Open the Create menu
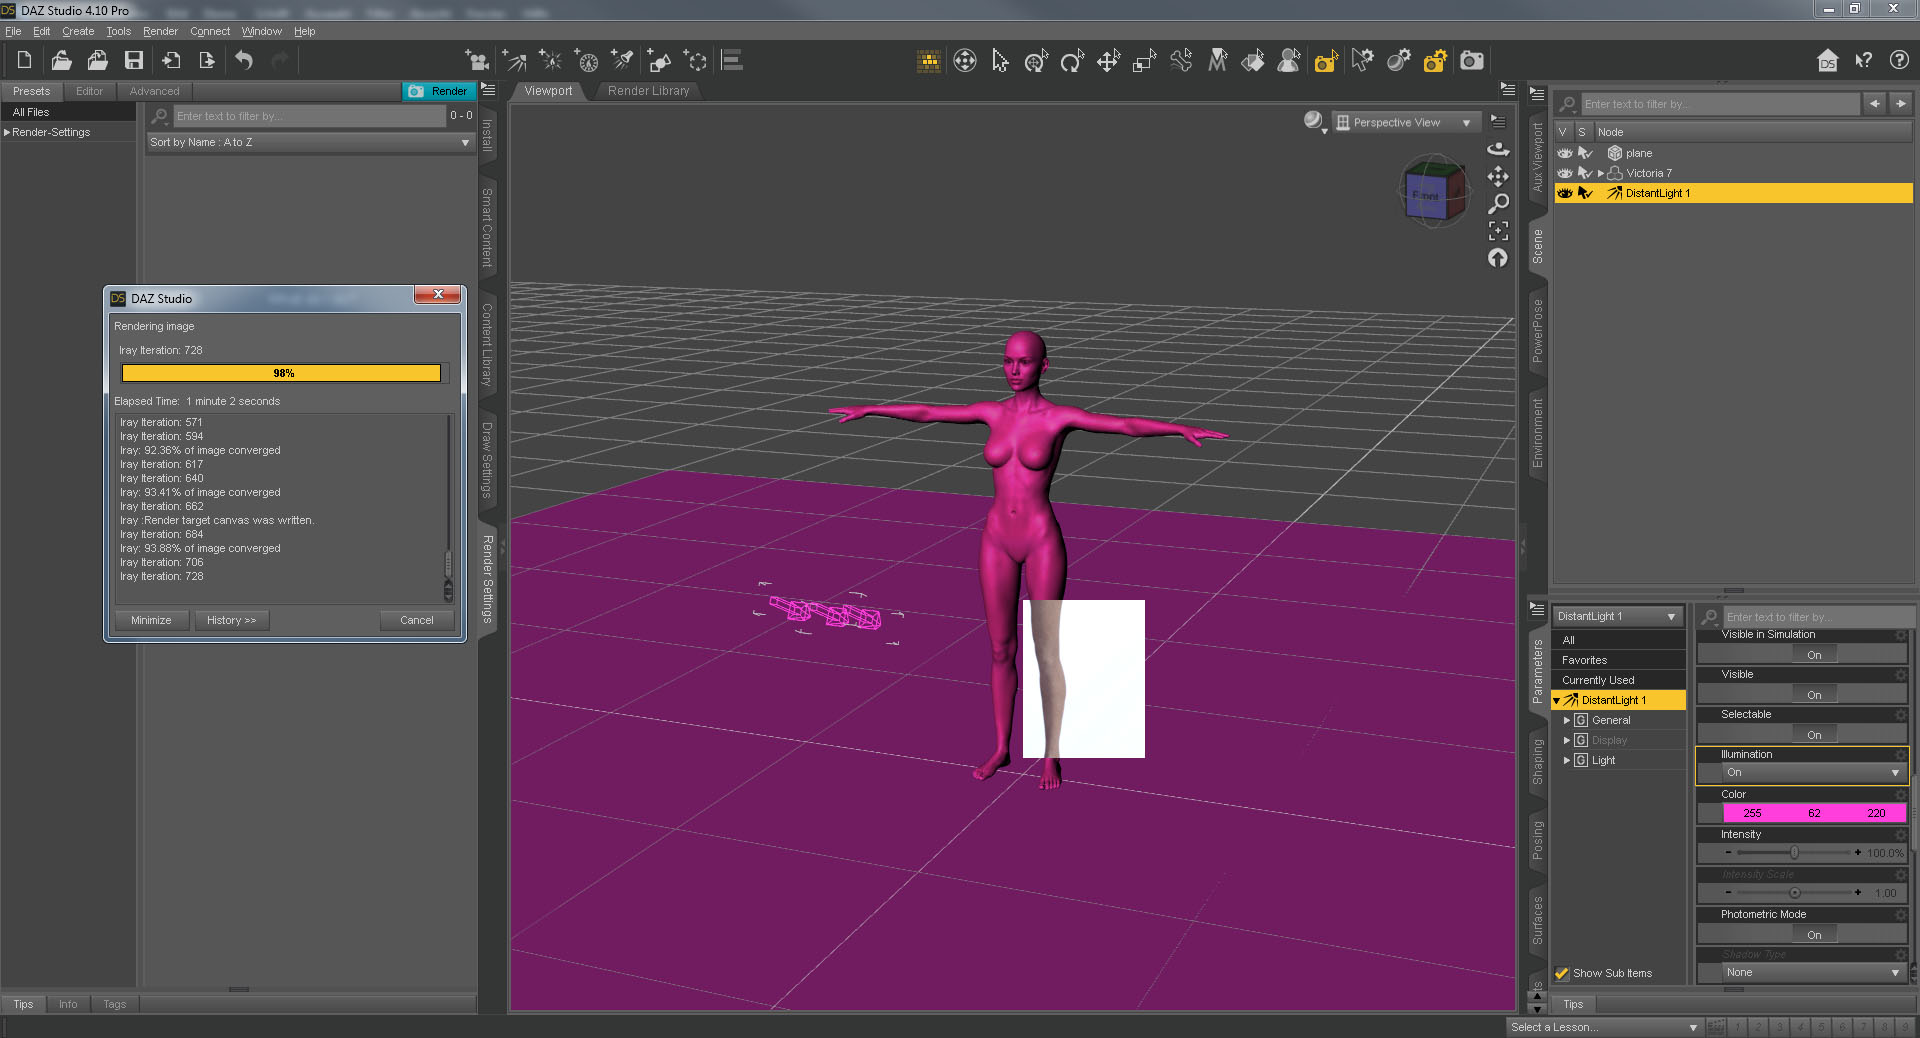 coord(78,31)
